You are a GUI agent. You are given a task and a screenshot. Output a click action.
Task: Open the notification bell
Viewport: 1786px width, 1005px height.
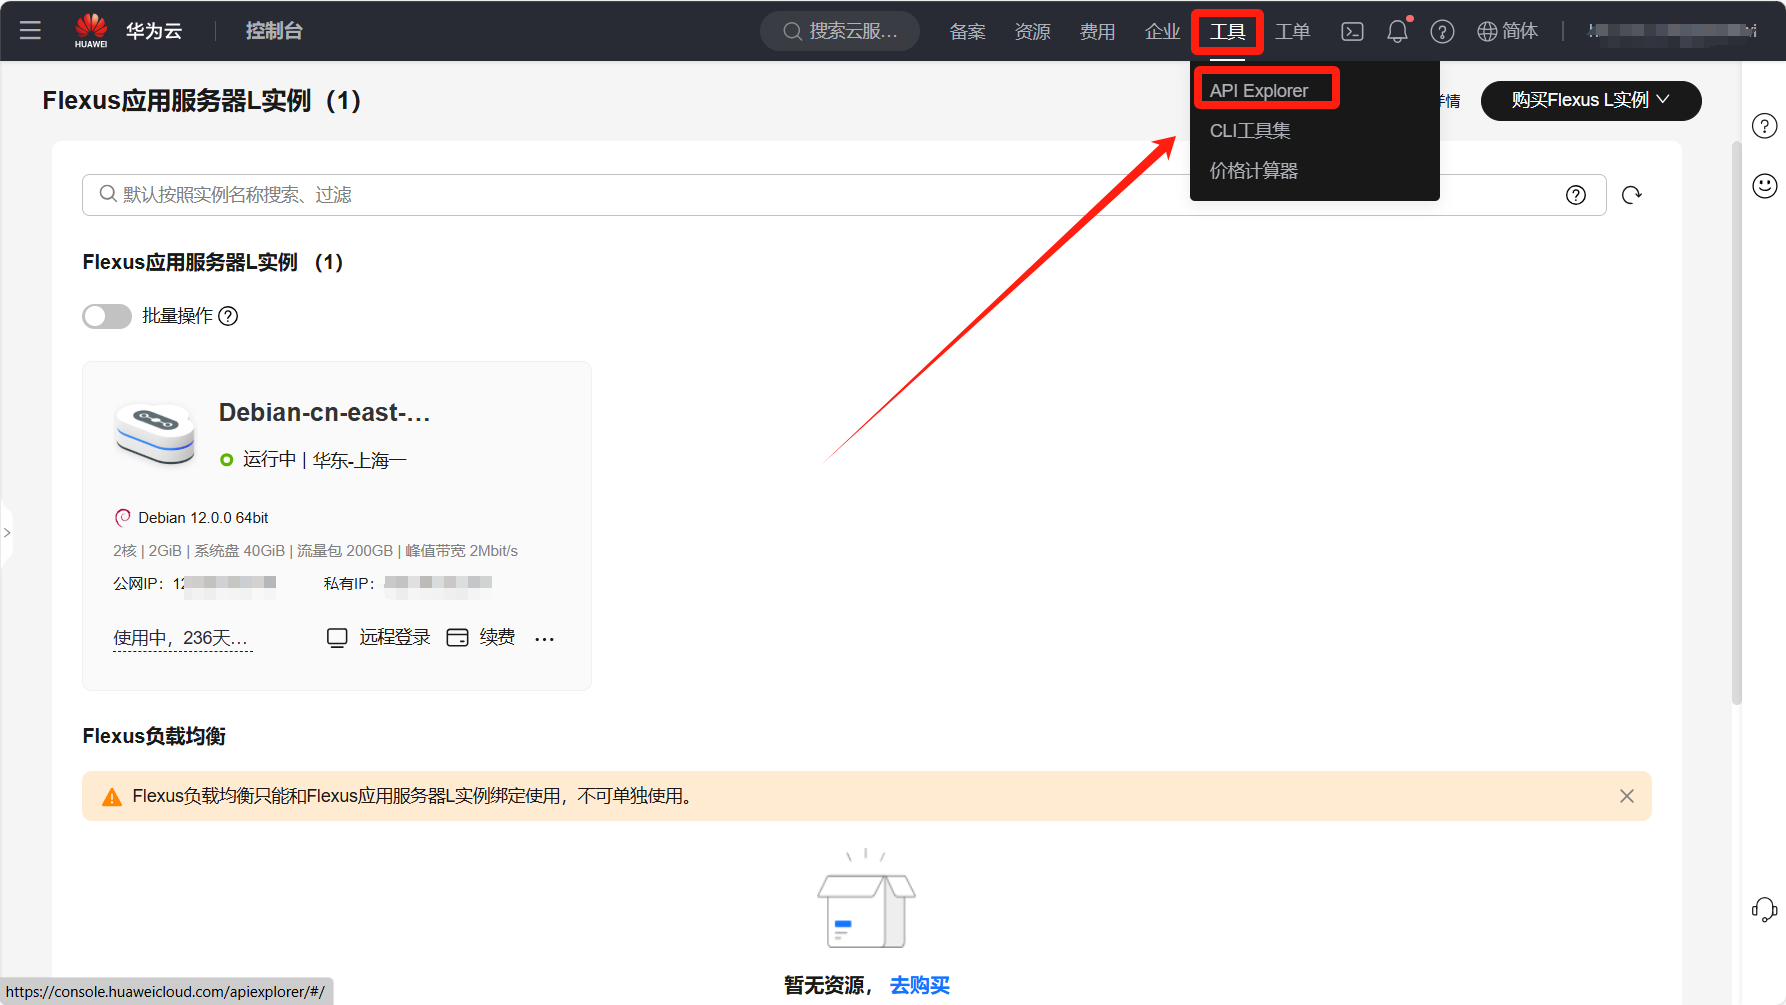(1397, 32)
